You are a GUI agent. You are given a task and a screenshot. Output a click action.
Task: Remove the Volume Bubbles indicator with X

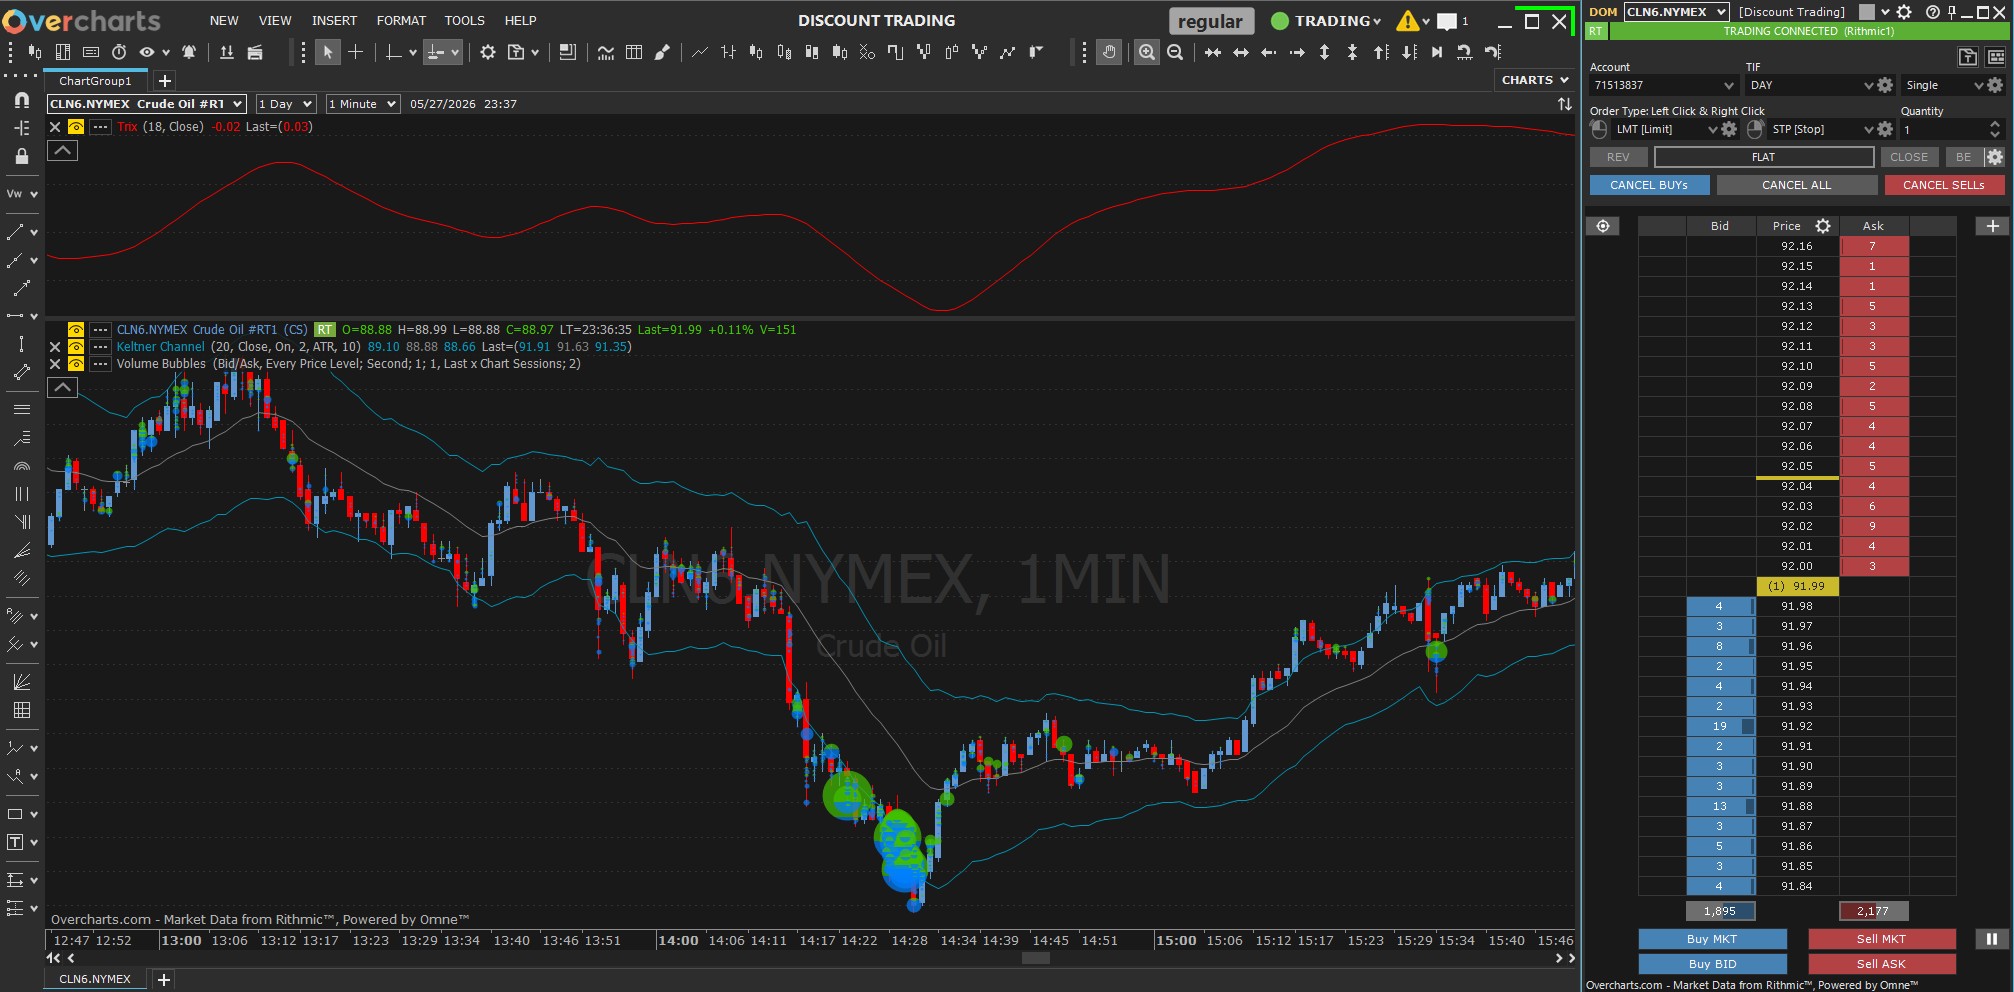[55, 364]
